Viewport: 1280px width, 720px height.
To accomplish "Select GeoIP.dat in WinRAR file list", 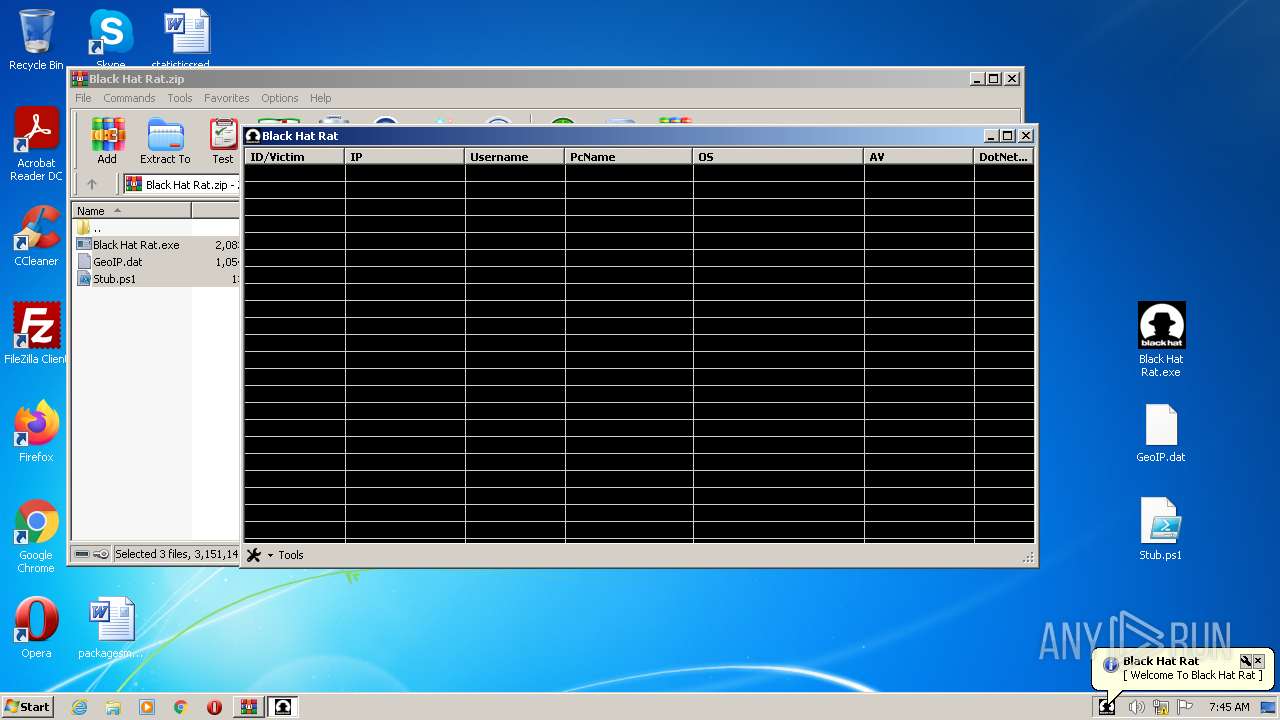I will coord(157,262).
